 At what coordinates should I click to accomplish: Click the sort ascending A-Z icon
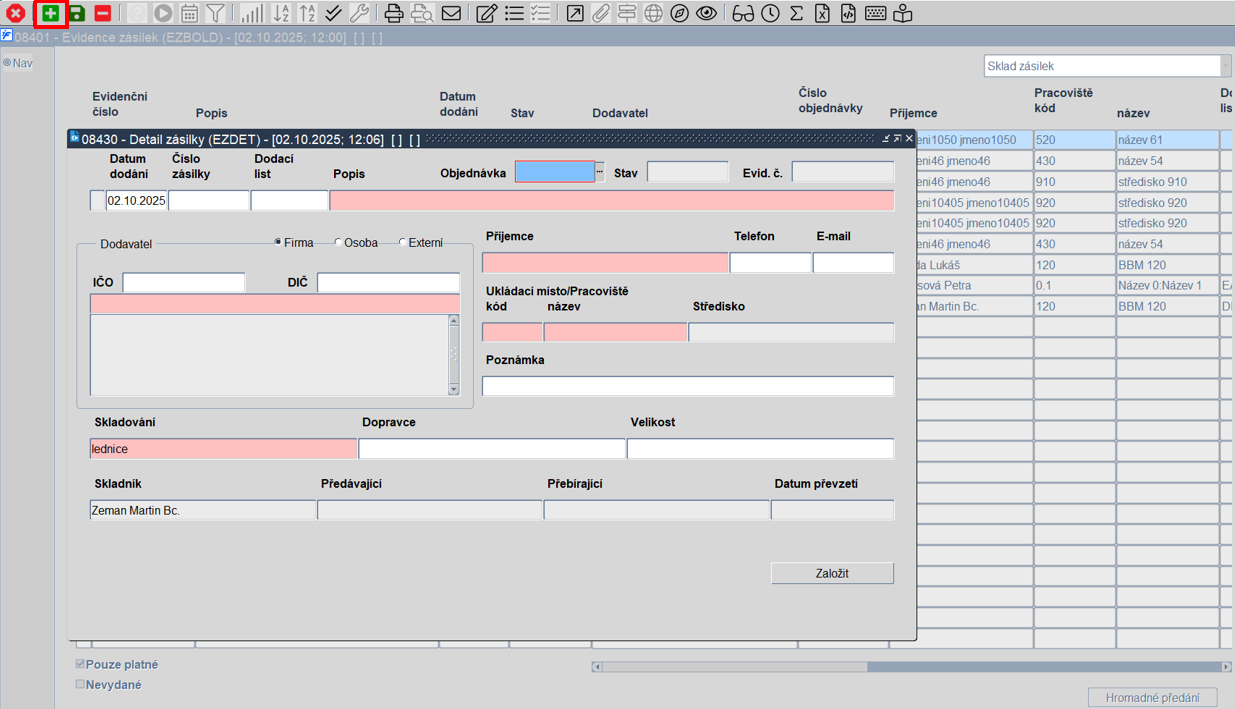tap(281, 14)
